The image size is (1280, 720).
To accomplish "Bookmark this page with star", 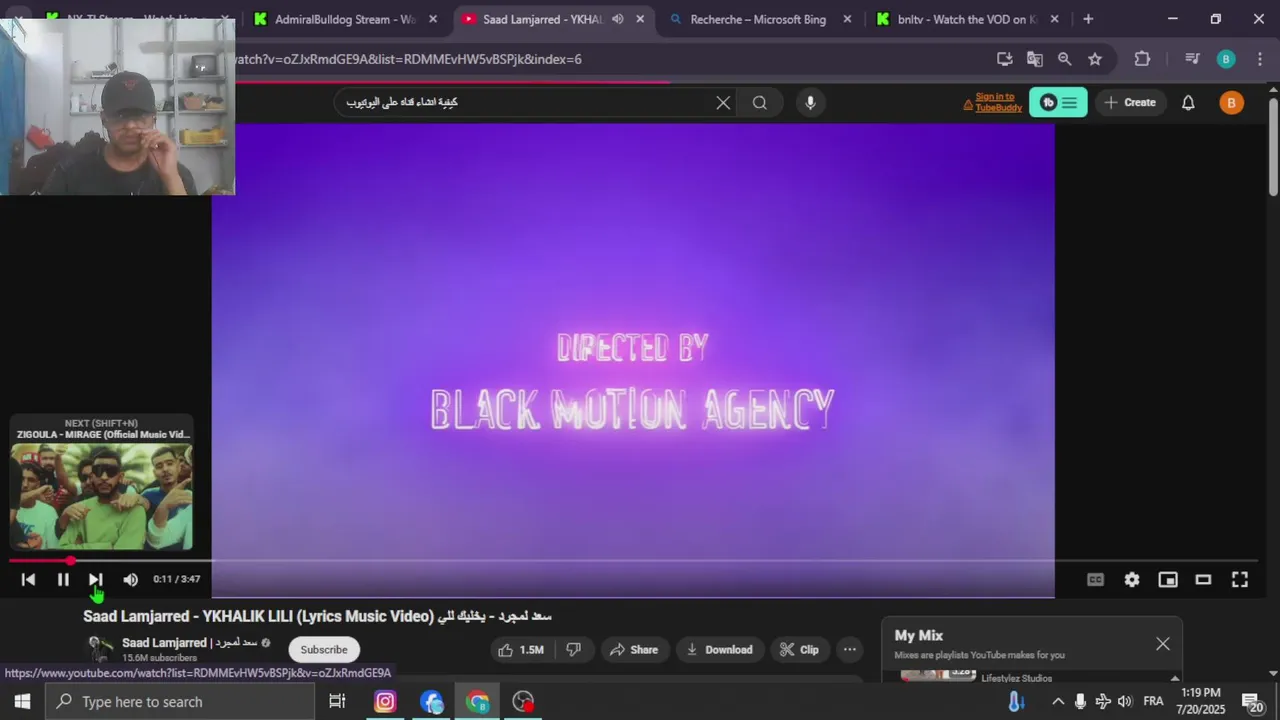I will pos(1095,59).
